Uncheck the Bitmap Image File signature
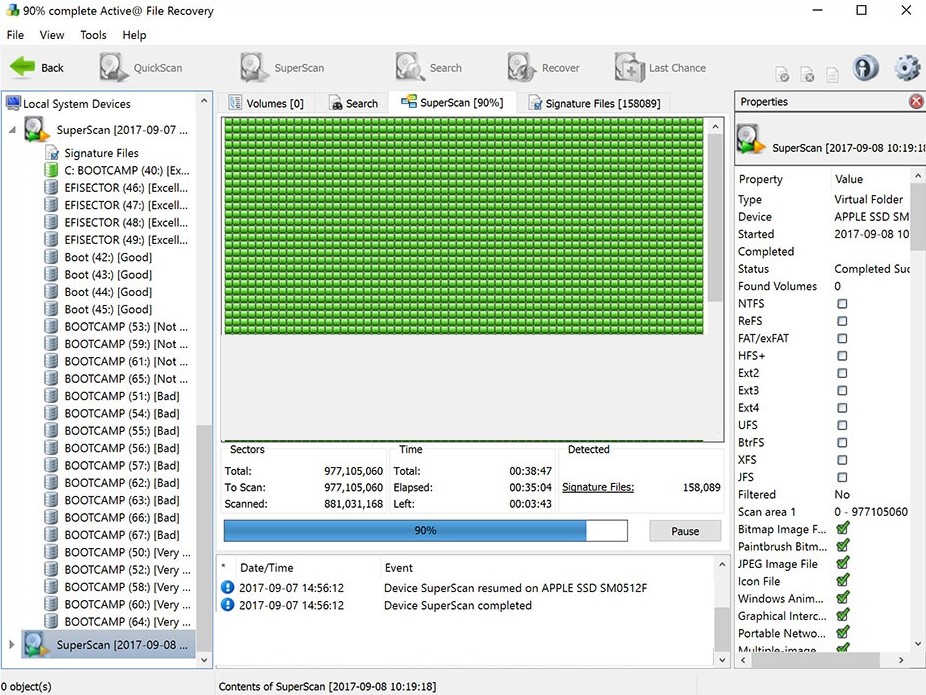The height and width of the screenshot is (695, 926). coord(843,528)
